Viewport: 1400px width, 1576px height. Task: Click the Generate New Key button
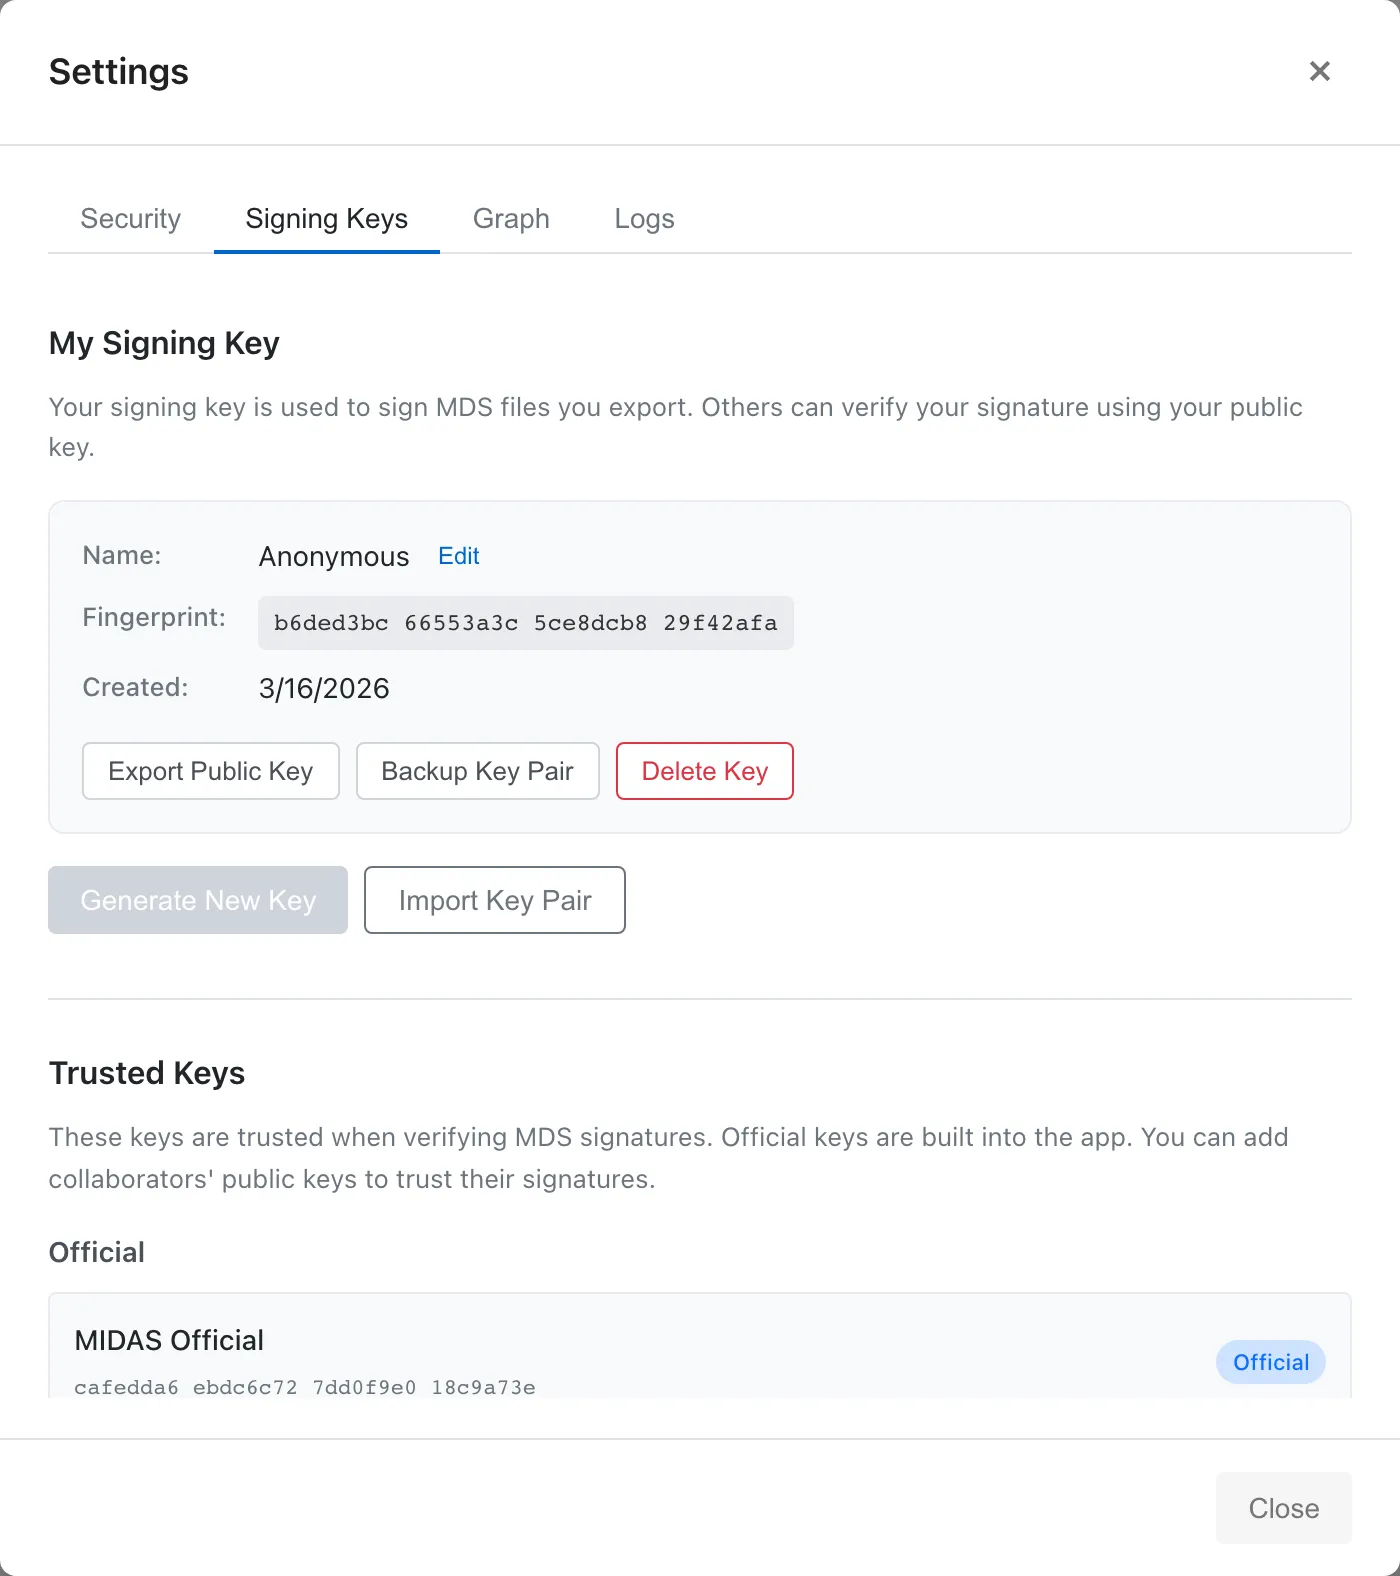pyautogui.click(x=198, y=900)
